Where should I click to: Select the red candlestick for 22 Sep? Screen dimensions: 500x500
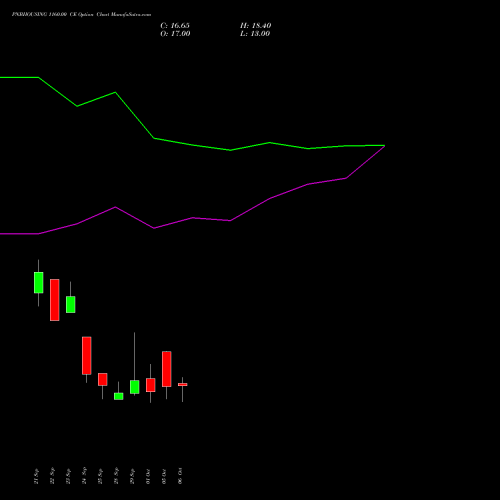coord(55,300)
